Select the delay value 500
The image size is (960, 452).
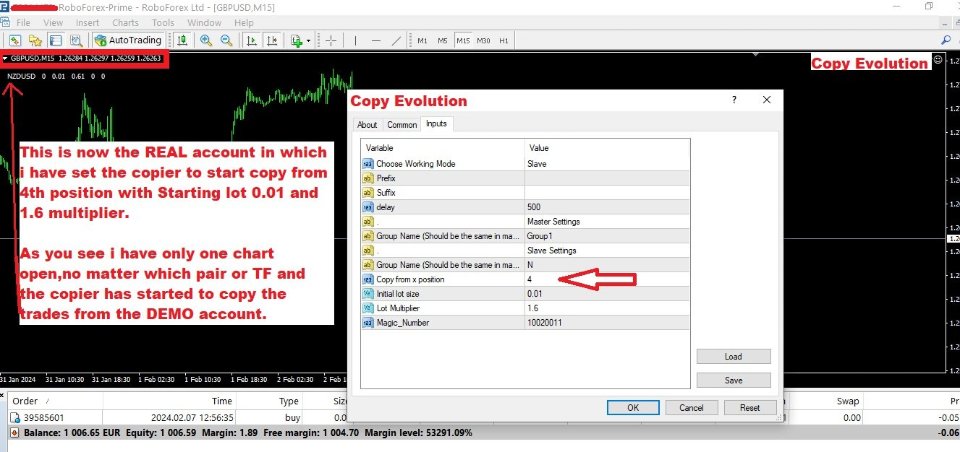[607, 207]
